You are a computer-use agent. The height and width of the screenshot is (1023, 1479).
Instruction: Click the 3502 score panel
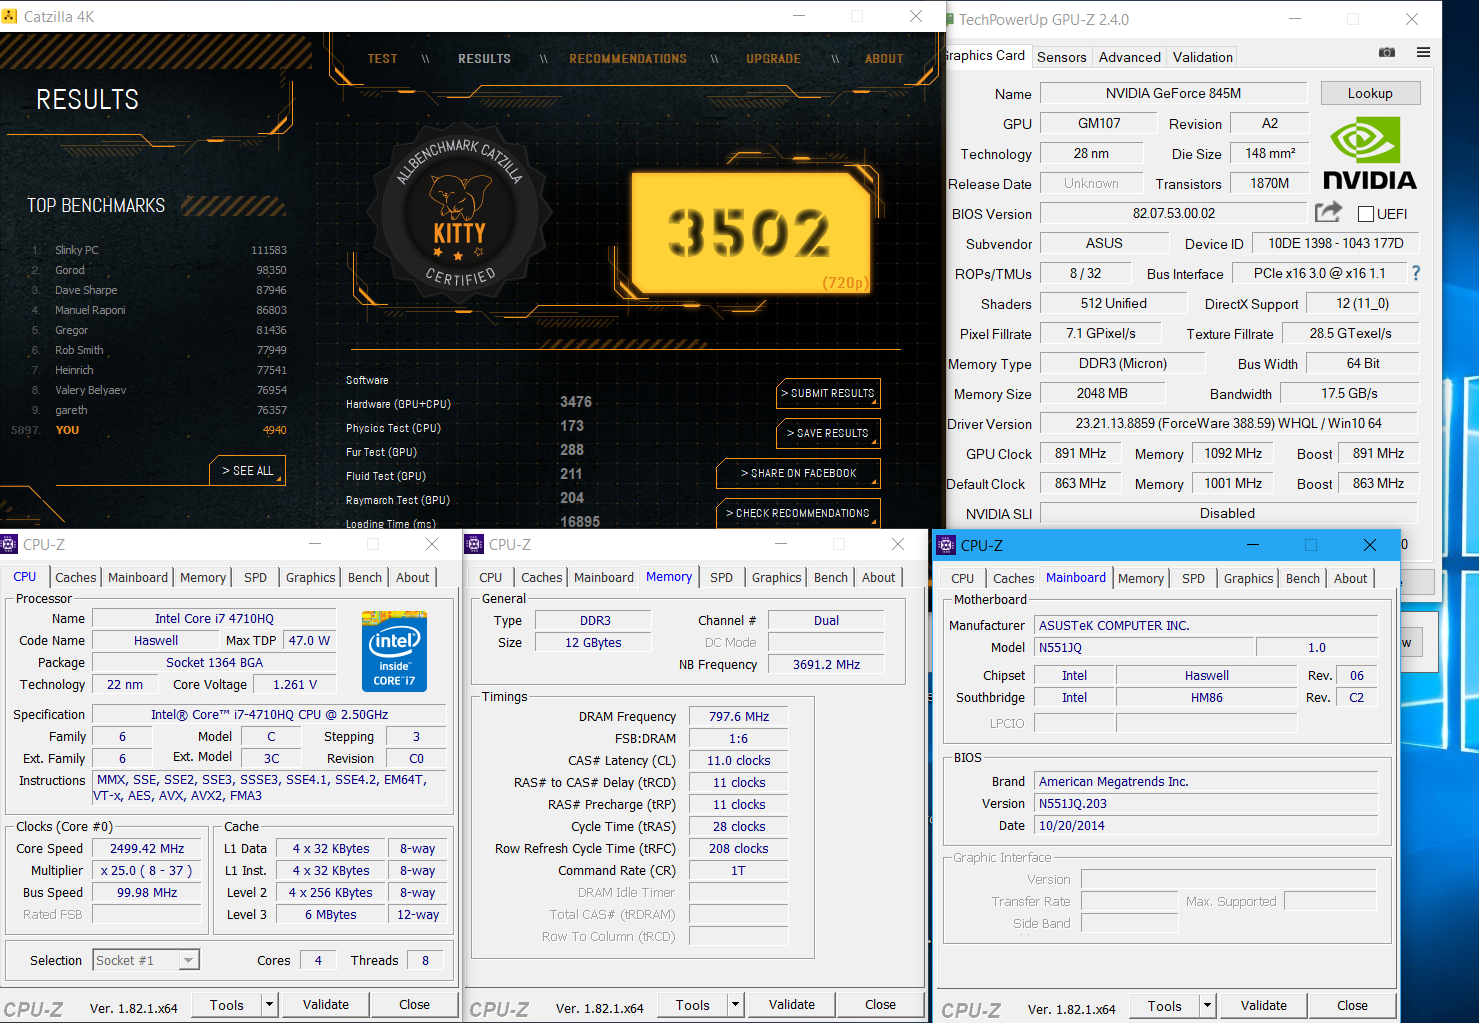(x=750, y=233)
